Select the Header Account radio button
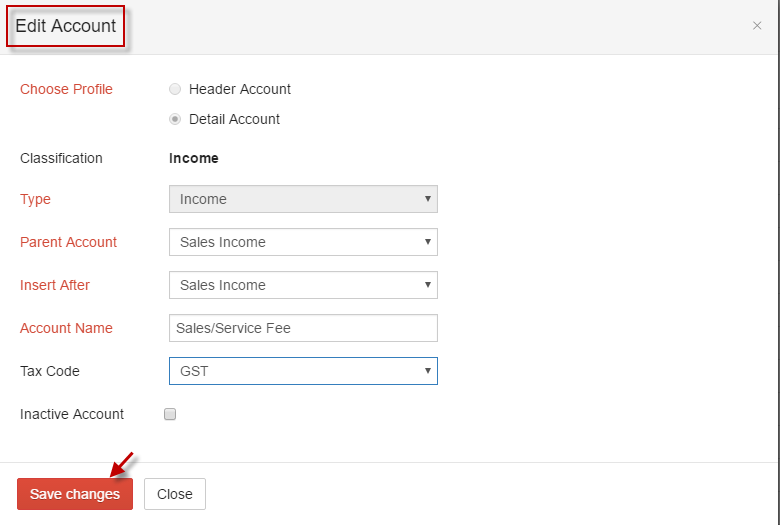Viewport: 780px width, 525px height. point(175,89)
